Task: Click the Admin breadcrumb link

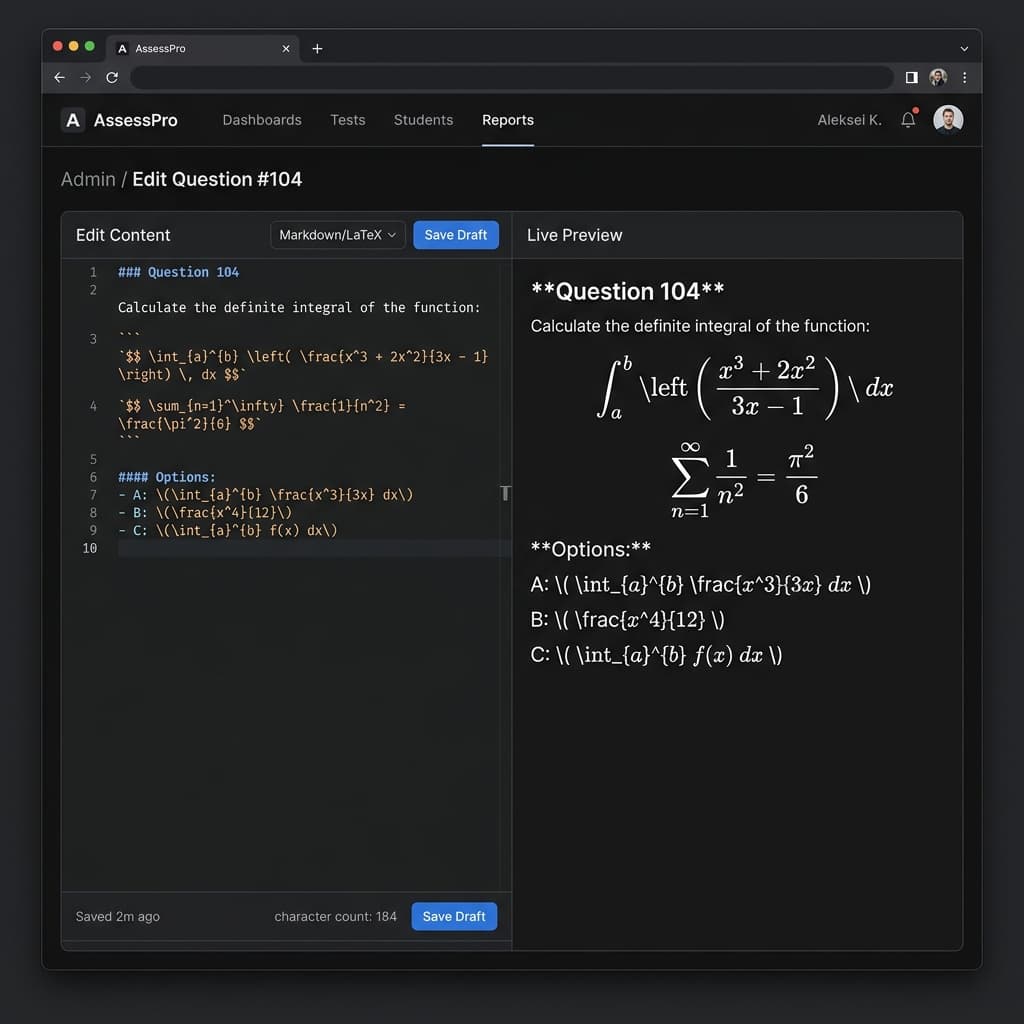Action: click(88, 180)
